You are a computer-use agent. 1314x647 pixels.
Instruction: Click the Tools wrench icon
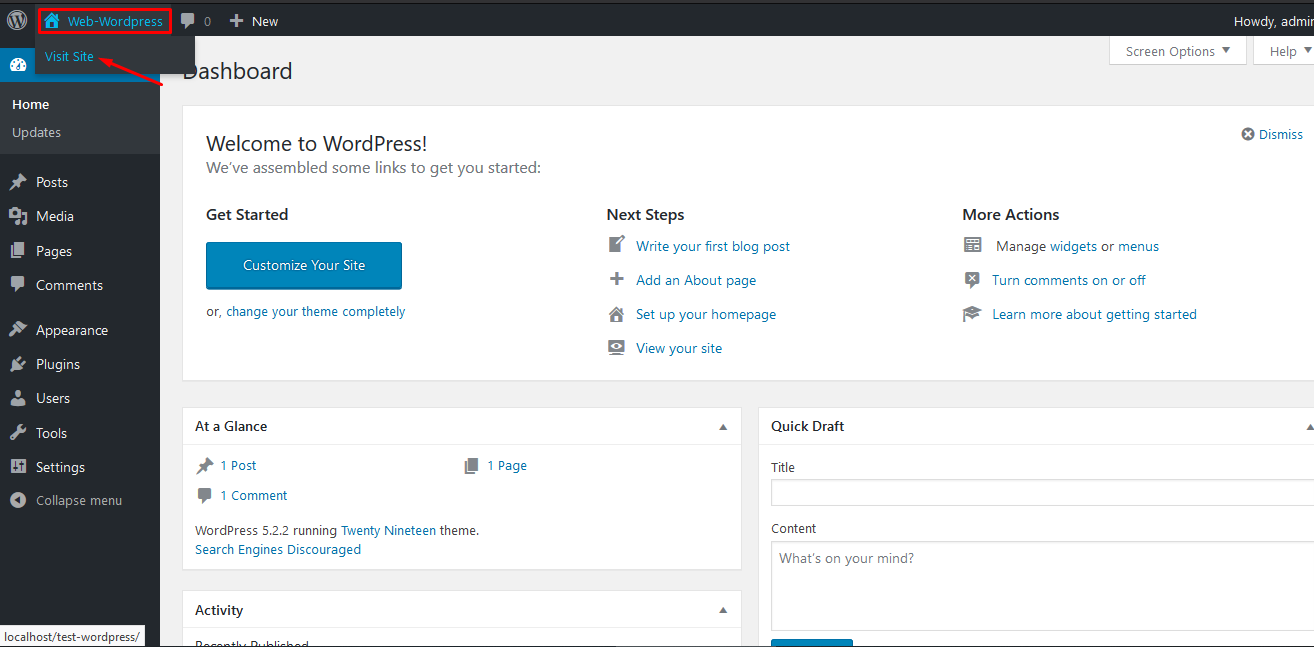point(18,433)
